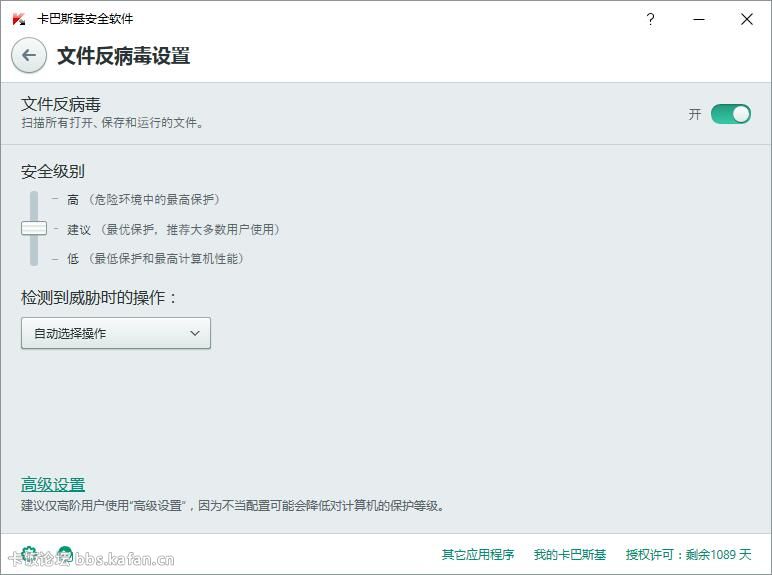Screen dimensions: 772x575
Task: Open the 自动选择操作 dropdown
Action: click(116, 333)
